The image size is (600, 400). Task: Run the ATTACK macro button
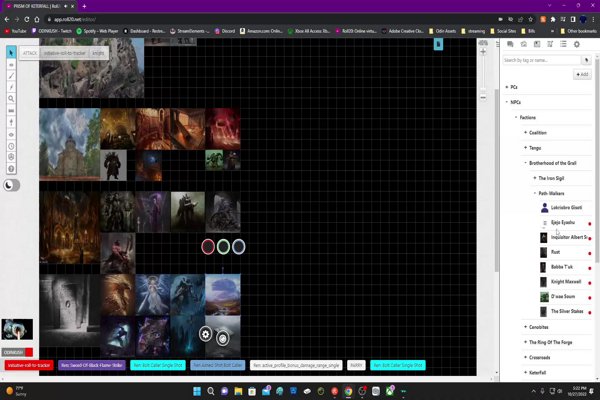pyautogui.click(x=30, y=53)
